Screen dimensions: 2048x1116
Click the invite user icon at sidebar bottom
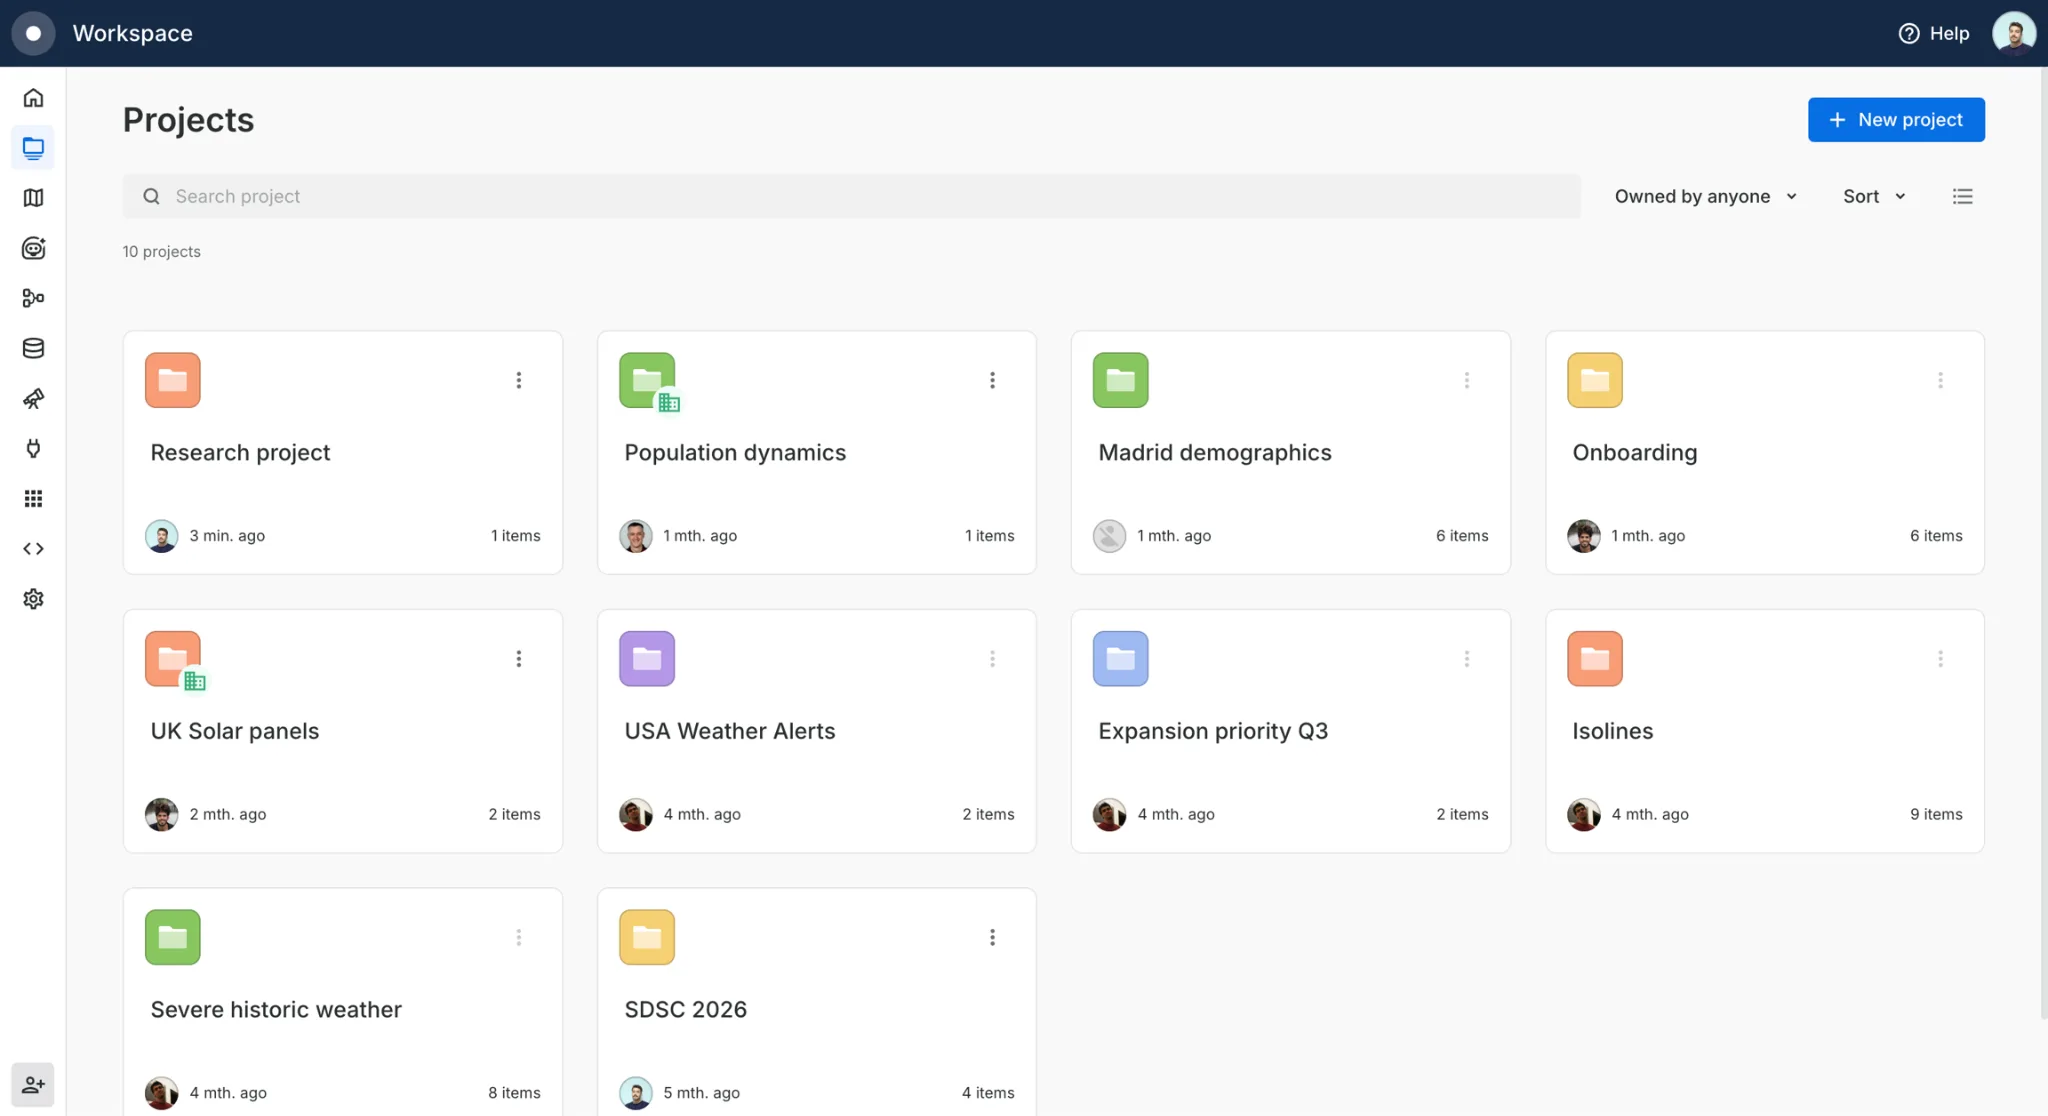click(x=33, y=1084)
